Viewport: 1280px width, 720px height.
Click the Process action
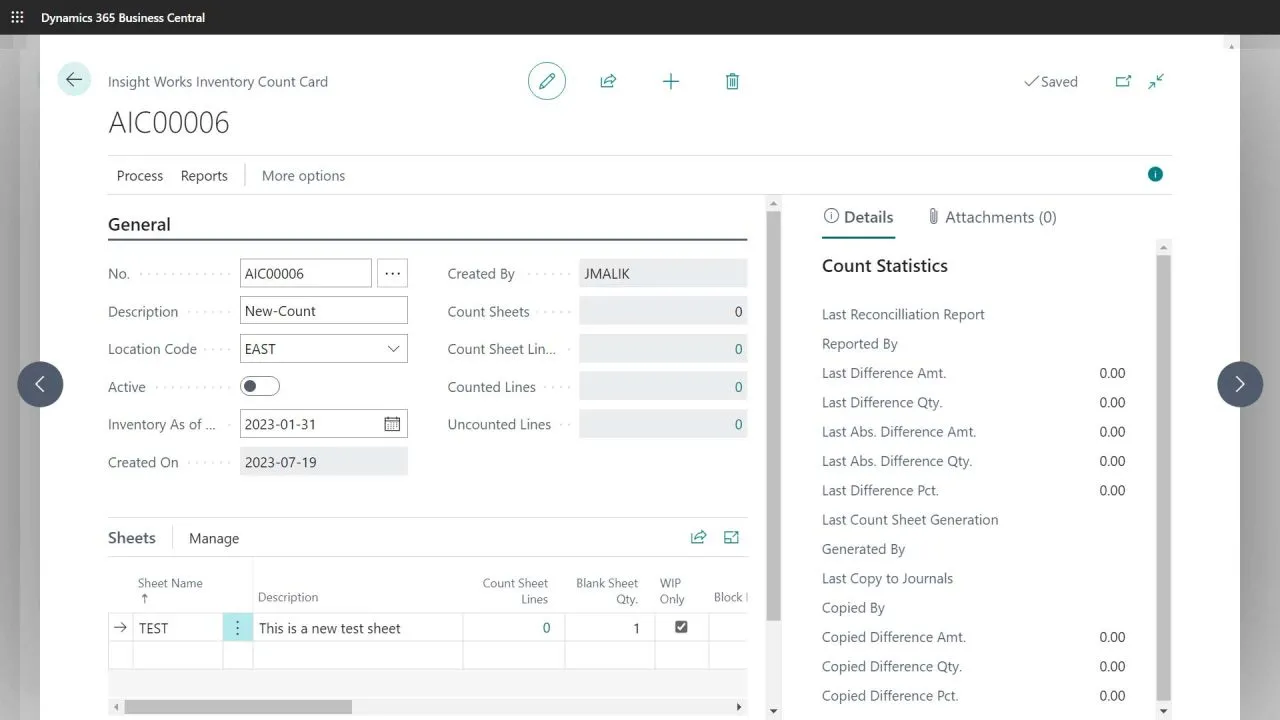tap(139, 175)
